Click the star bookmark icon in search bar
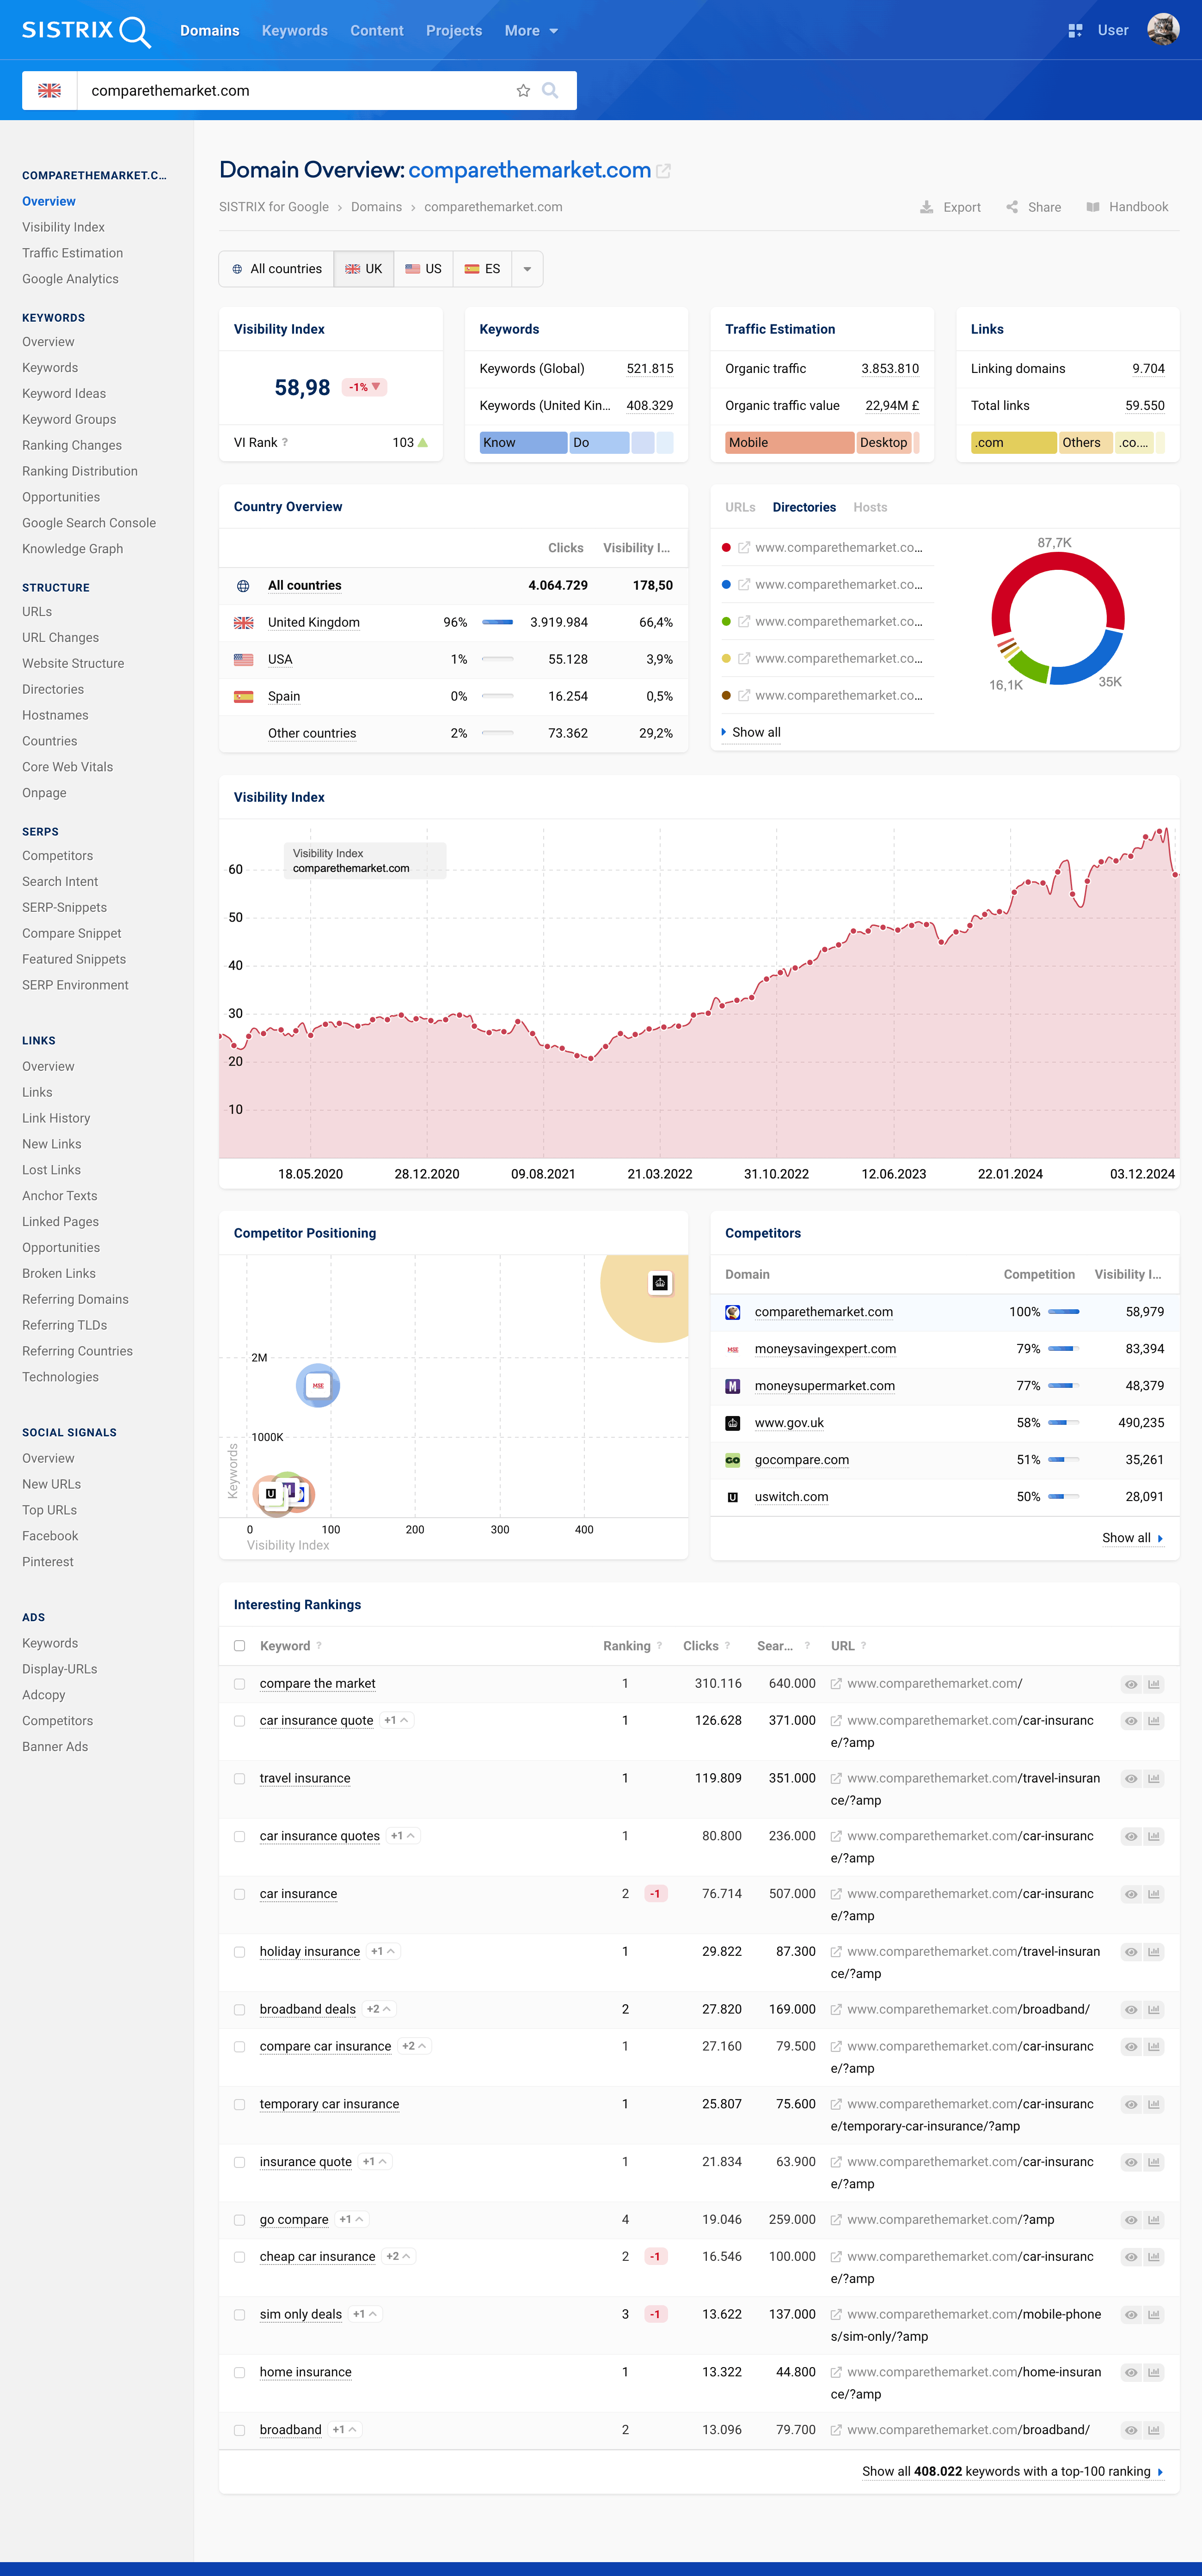Viewport: 1202px width, 2576px height. click(523, 91)
